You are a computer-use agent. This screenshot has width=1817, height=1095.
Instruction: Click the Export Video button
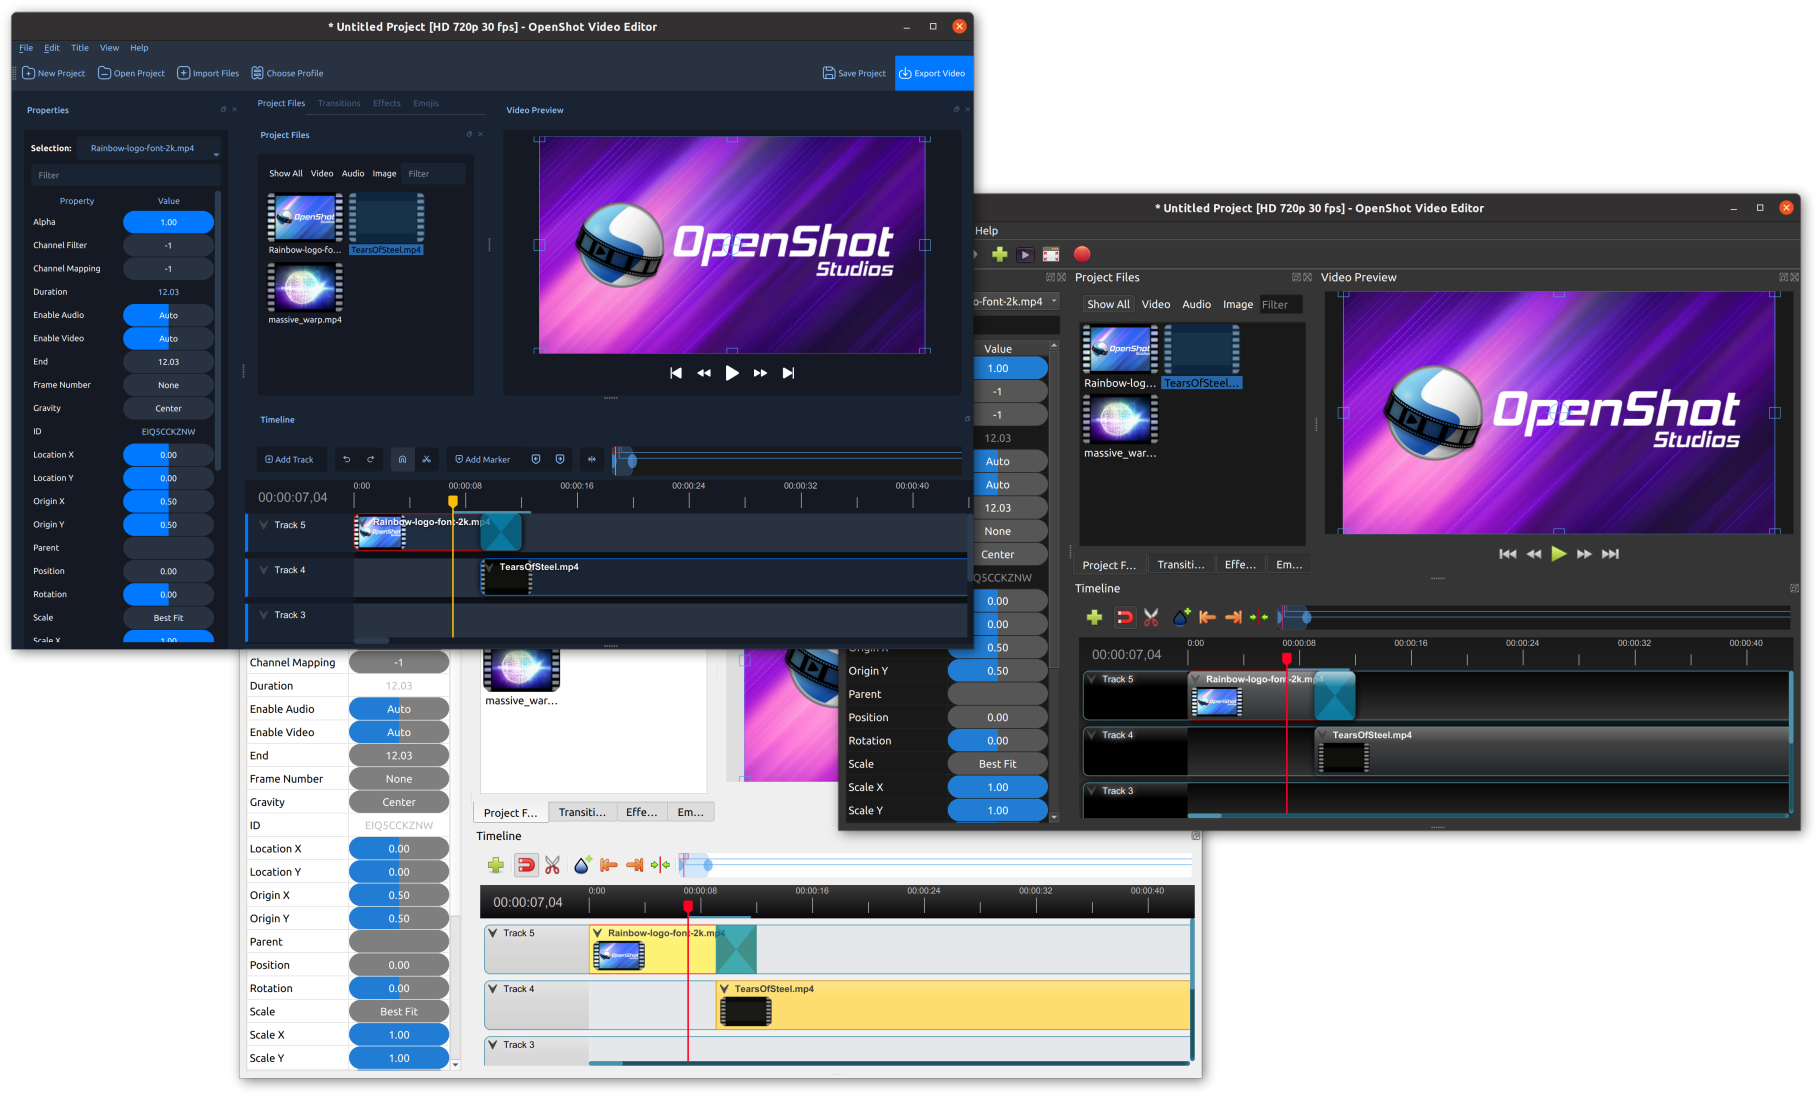click(x=933, y=72)
